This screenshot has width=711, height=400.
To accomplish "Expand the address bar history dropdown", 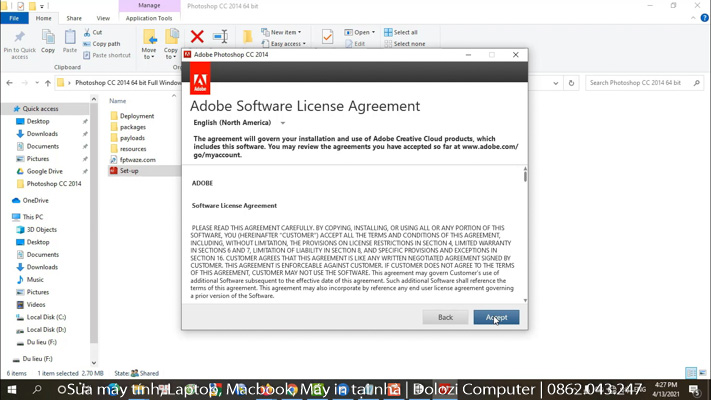I will coord(556,83).
